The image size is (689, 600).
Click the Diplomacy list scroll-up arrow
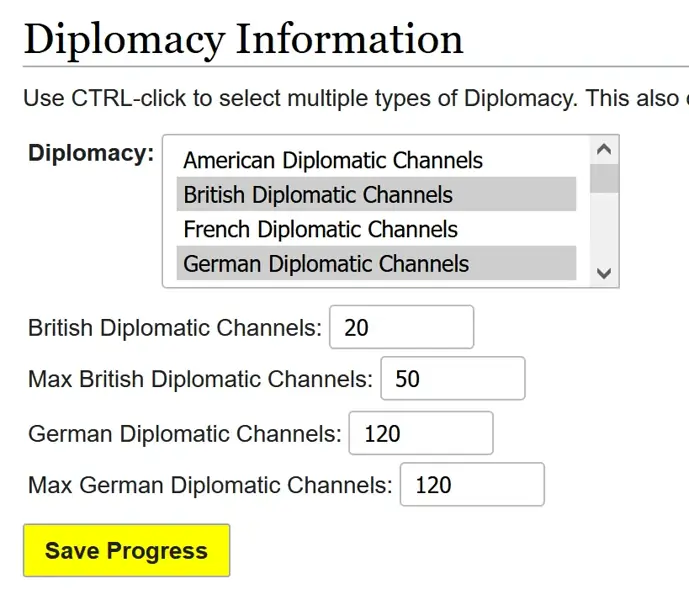pyautogui.click(x=604, y=150)
